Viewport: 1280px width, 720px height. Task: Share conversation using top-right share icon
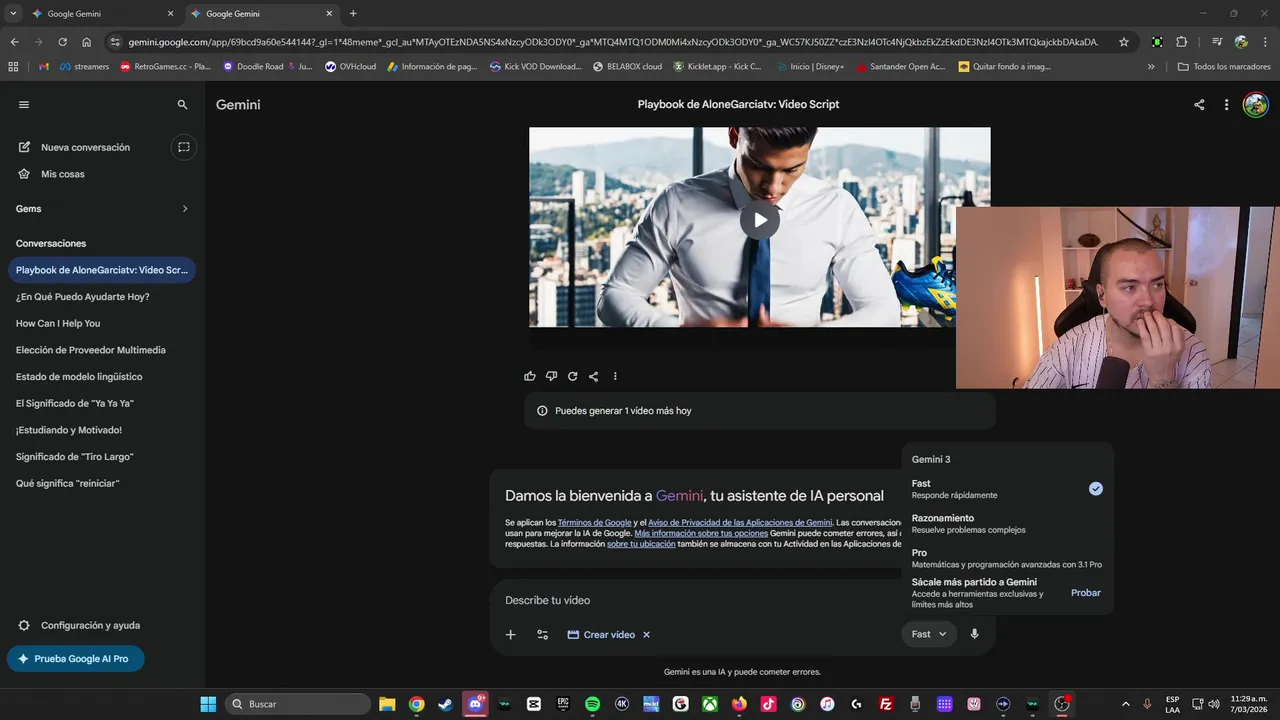(x=1199, y=104)
